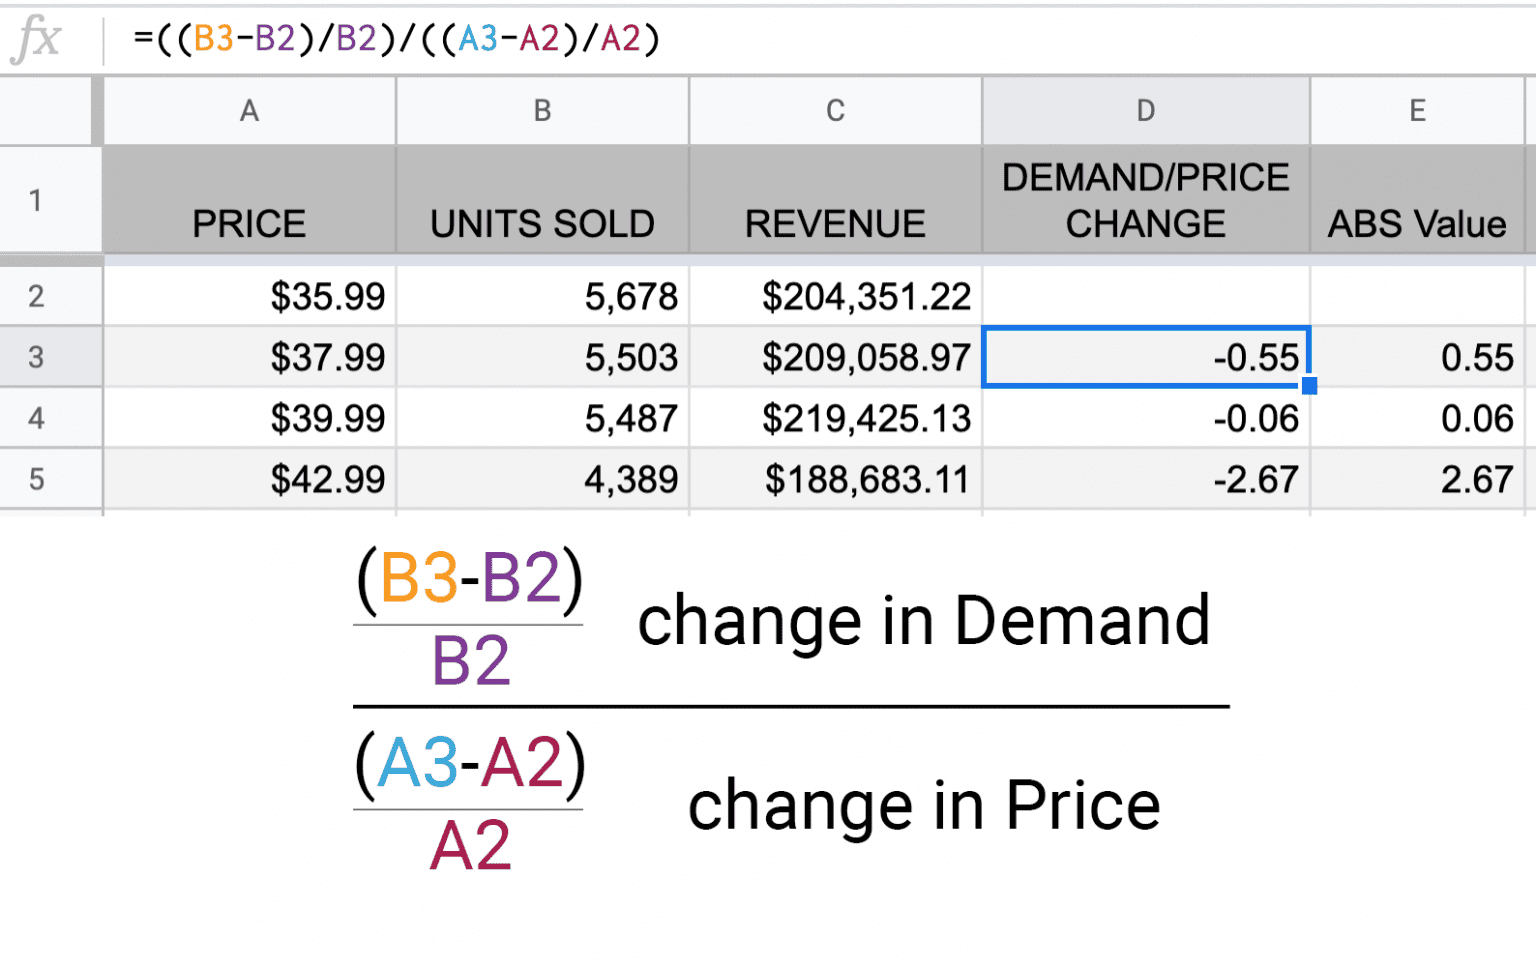The height and width of the screenshot is (967, 1536).
Task: Select units sold cell 4,389
Action: (542, 479)
